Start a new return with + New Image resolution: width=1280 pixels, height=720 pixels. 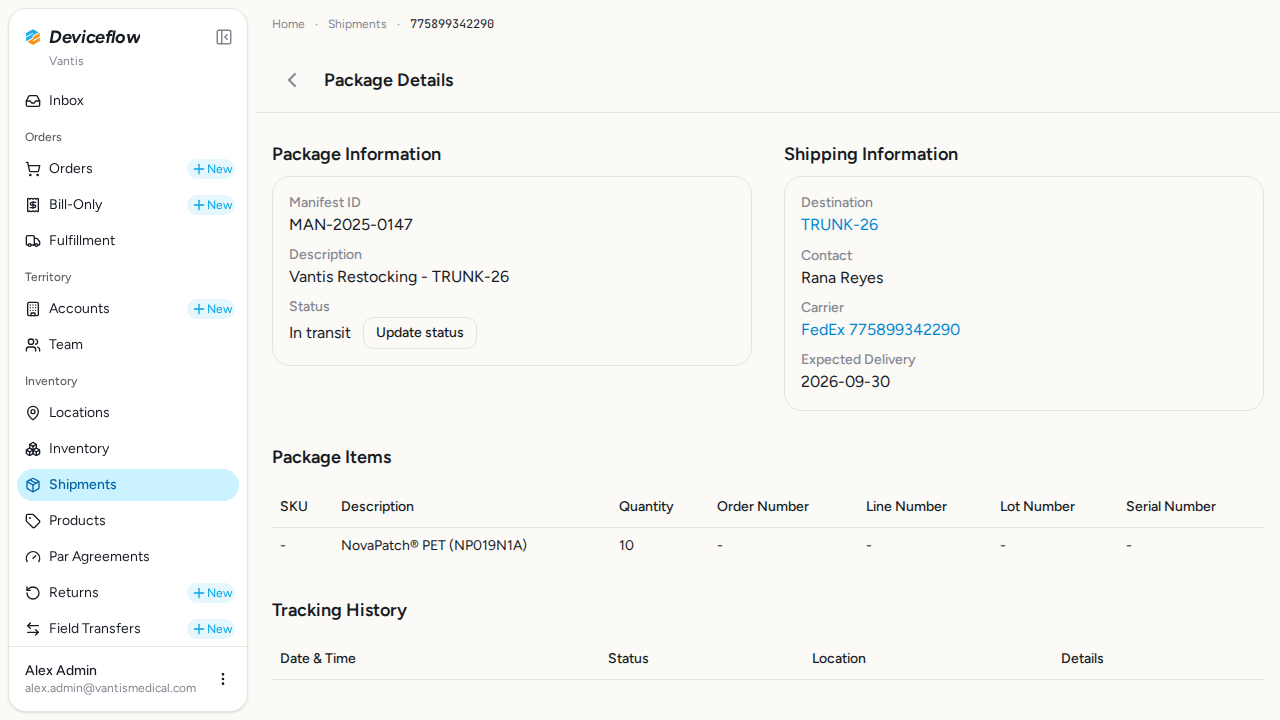[x=211, y=593]
